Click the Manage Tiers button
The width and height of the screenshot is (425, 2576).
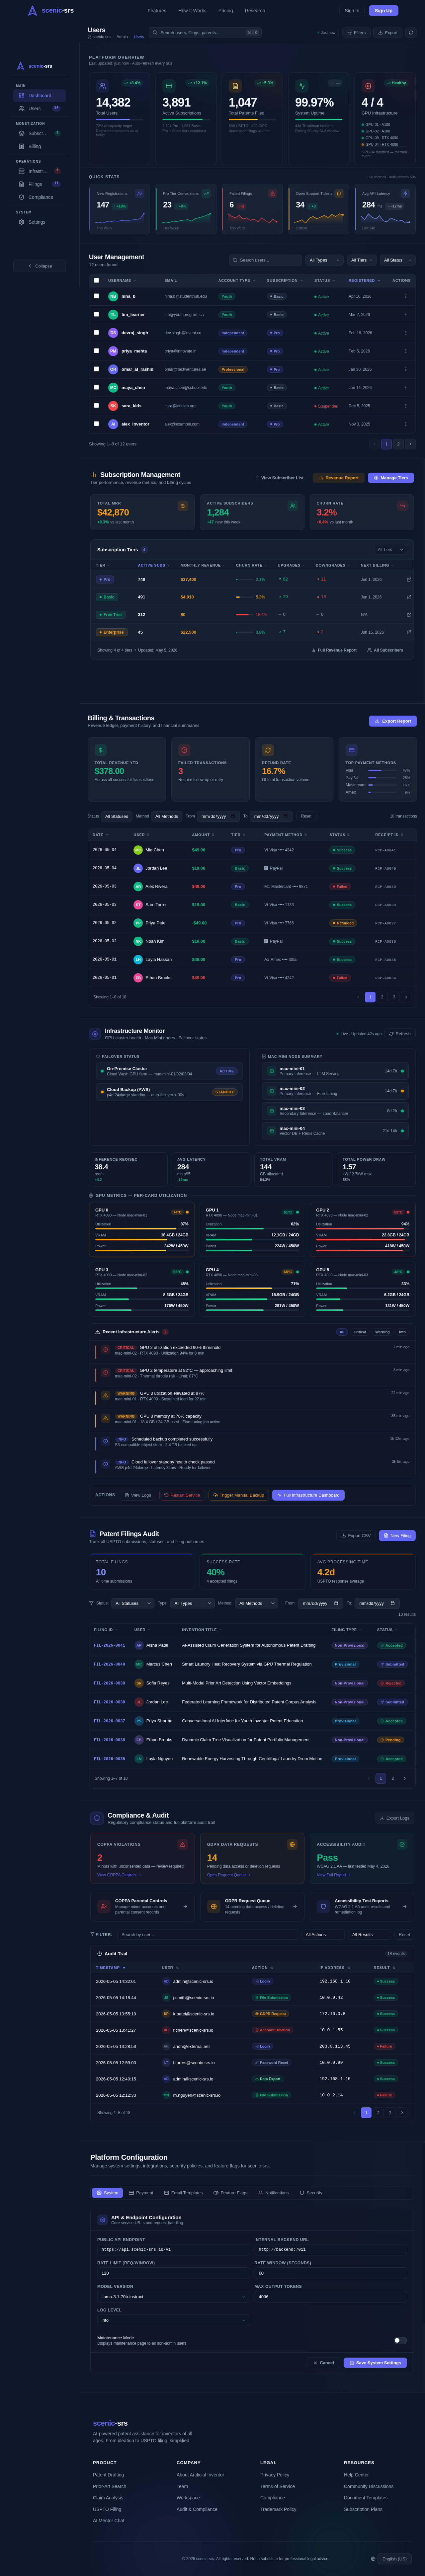click(391, 478)
